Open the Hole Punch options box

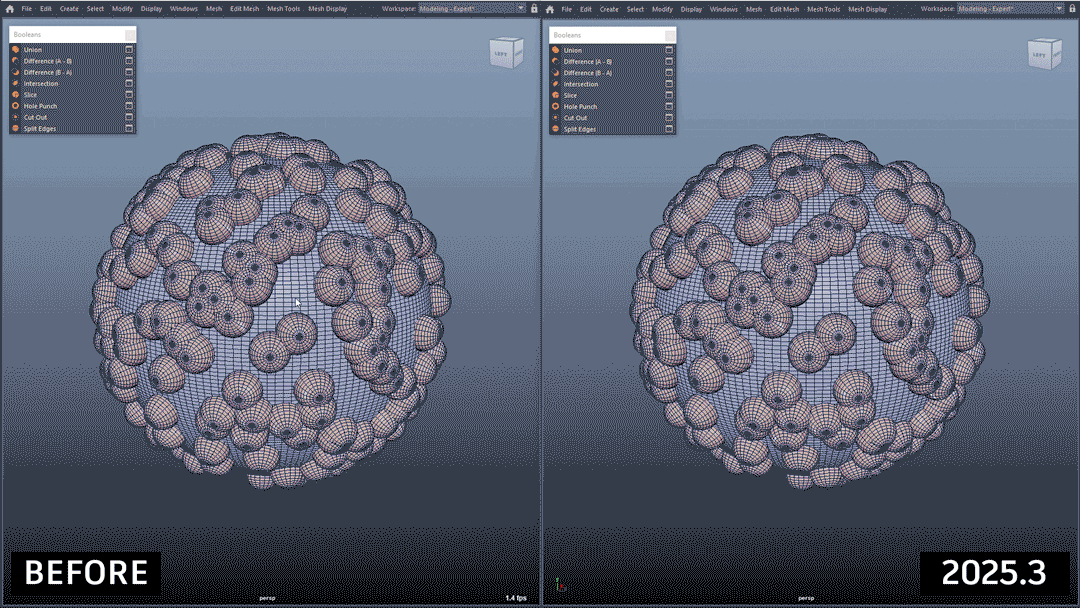coord(130,106)
